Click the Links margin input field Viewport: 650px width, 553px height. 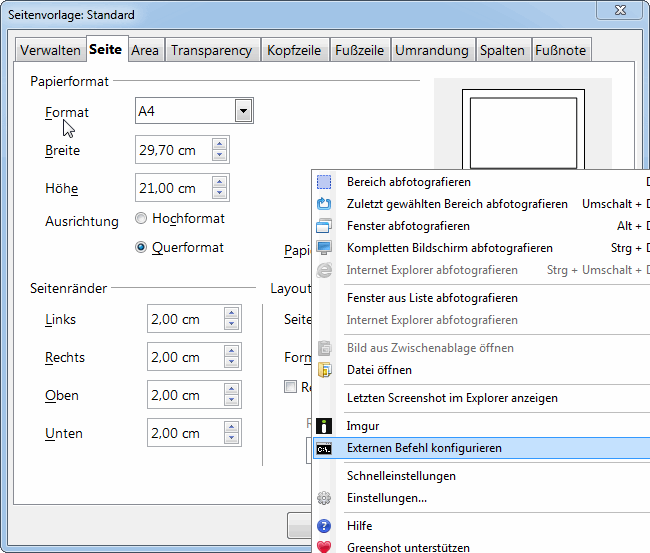click(186, 319)
